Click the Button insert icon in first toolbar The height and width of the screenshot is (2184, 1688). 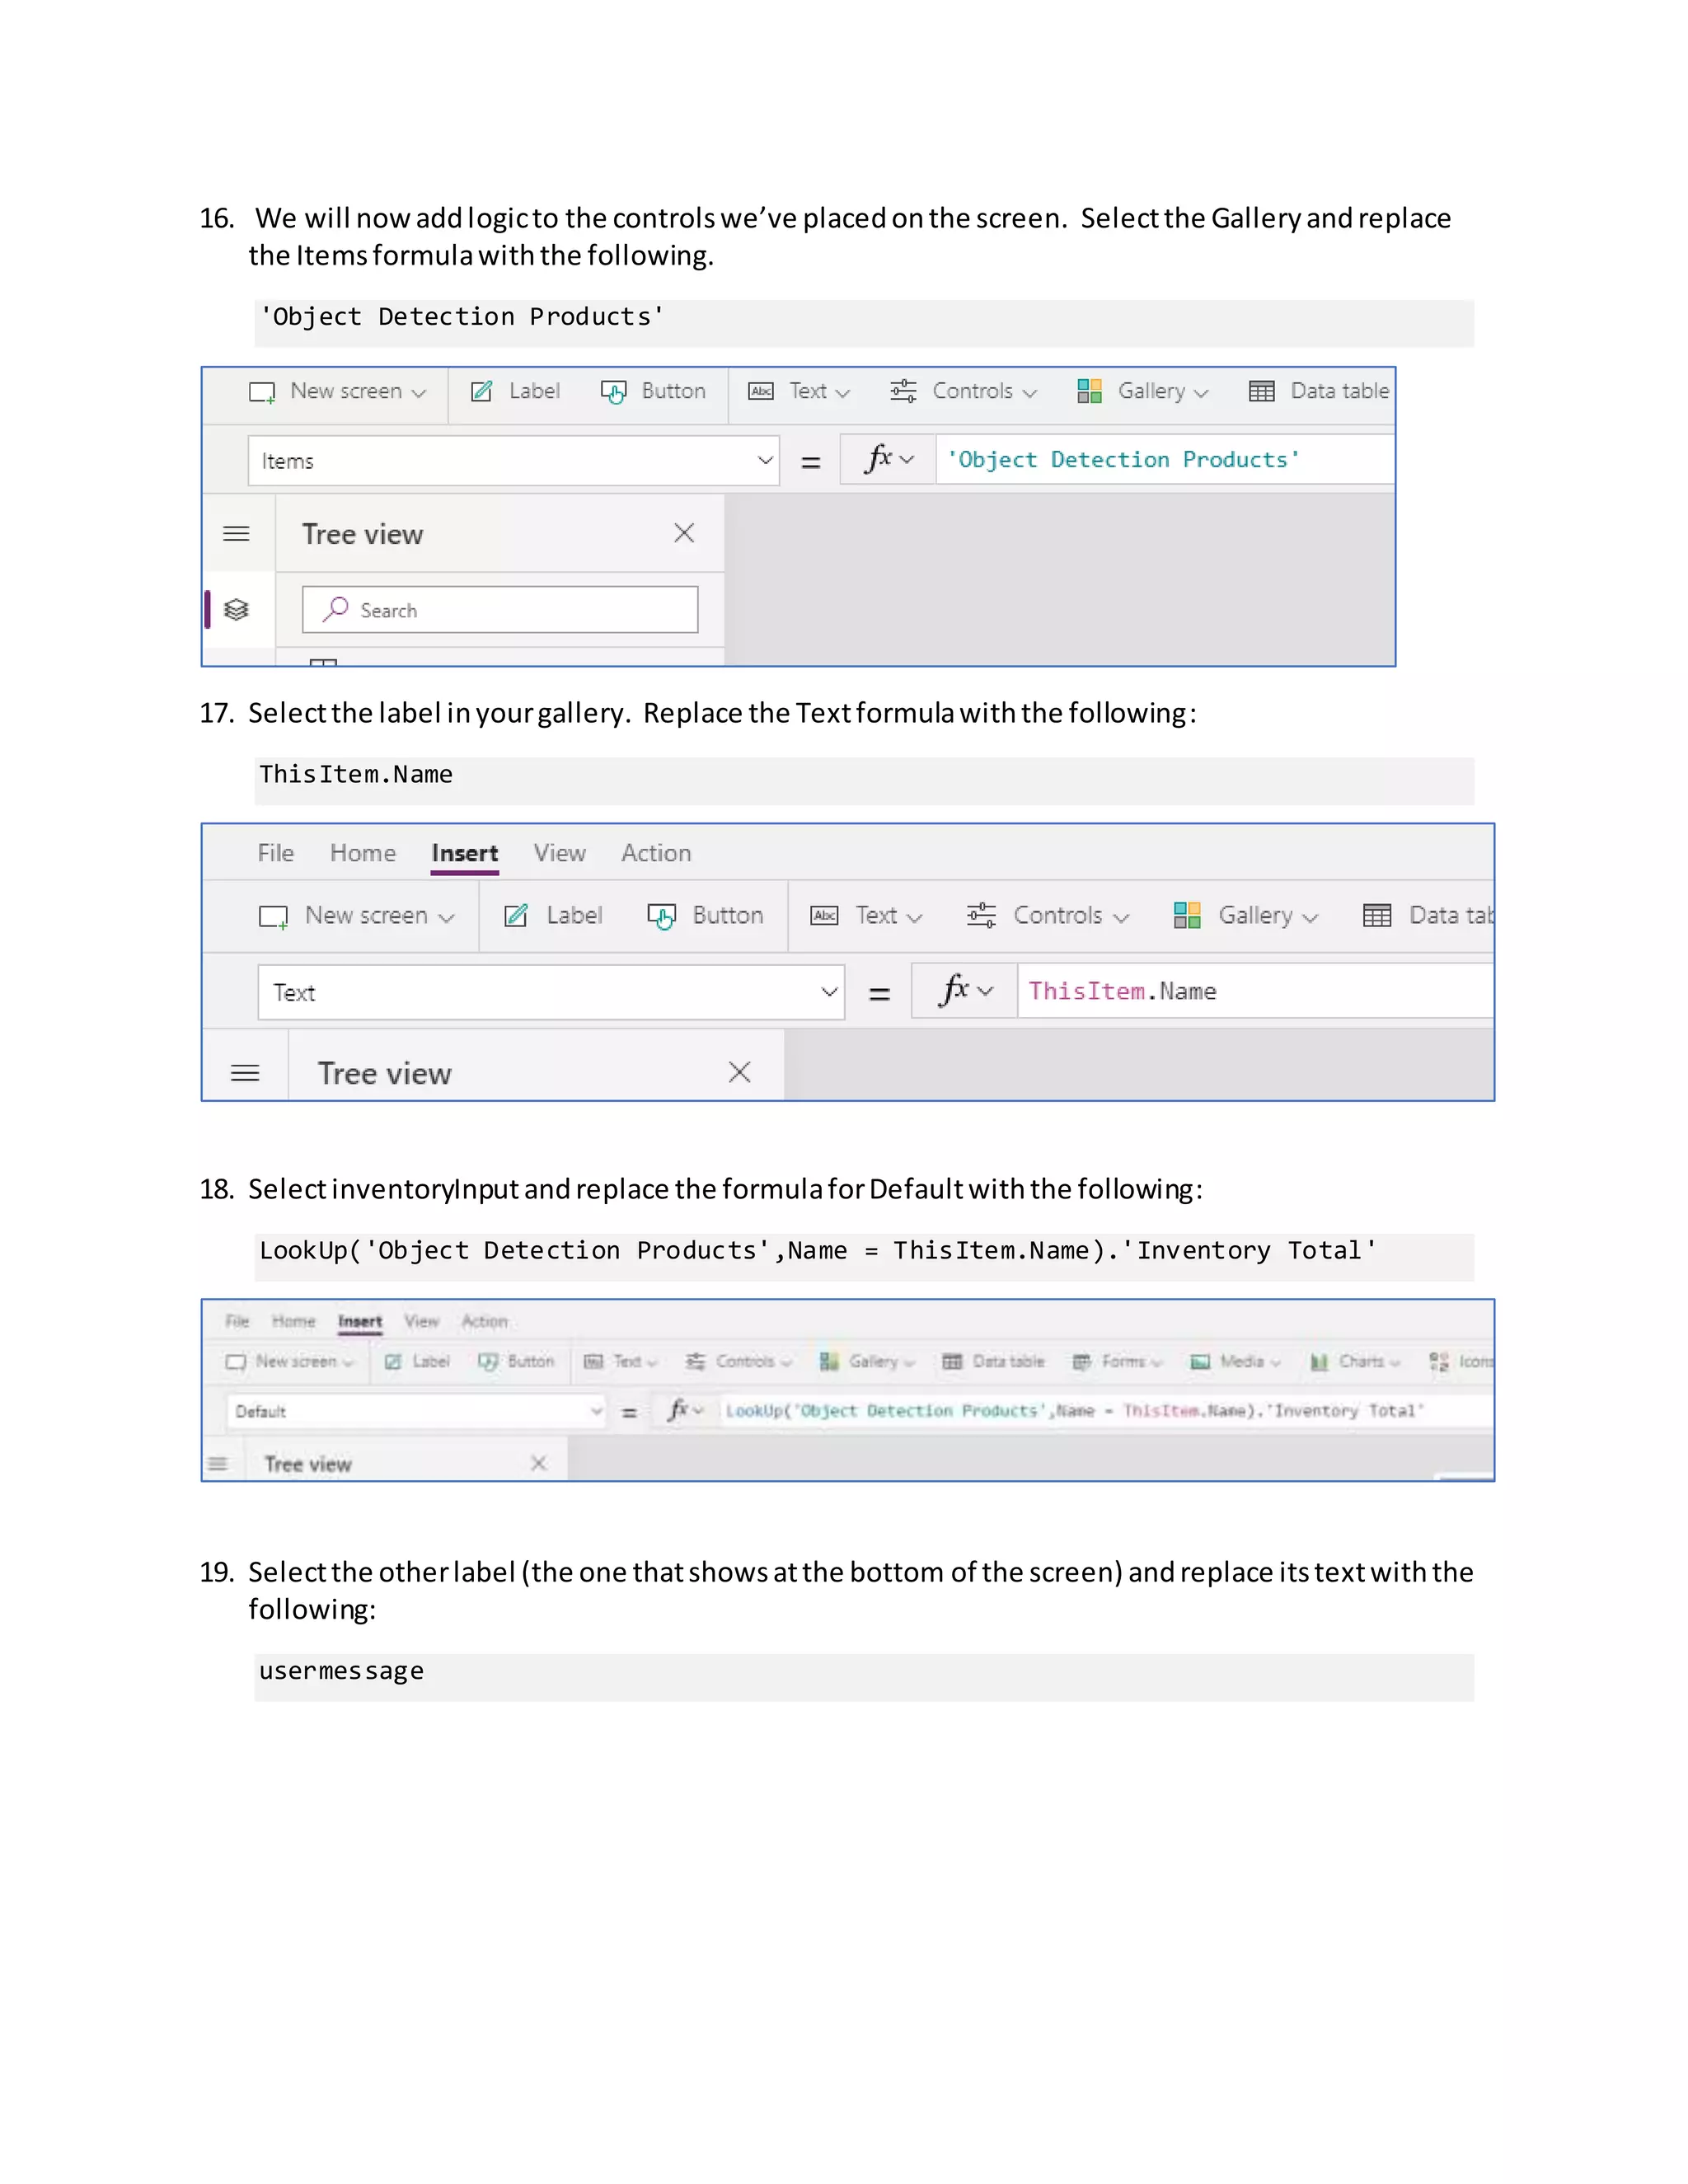coord(613,391)
